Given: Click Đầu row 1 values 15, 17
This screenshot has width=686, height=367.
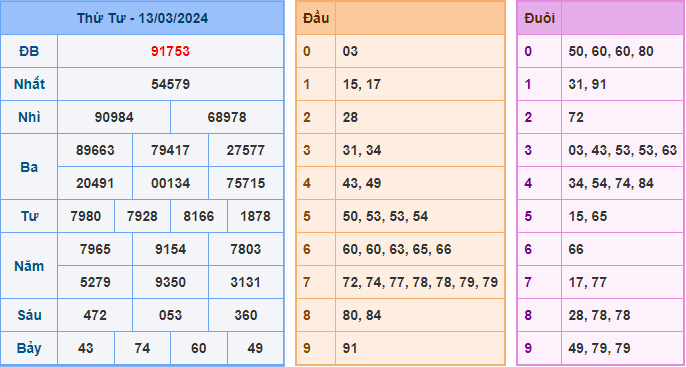Looking at the screenshot, I should (x=362, y=84).
